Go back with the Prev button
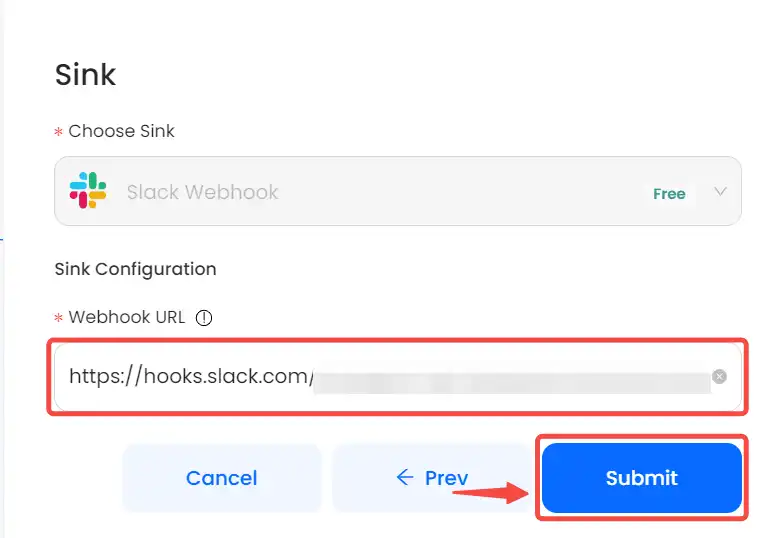The width and height of the screenshot is (761, 538). pos(431,478)
